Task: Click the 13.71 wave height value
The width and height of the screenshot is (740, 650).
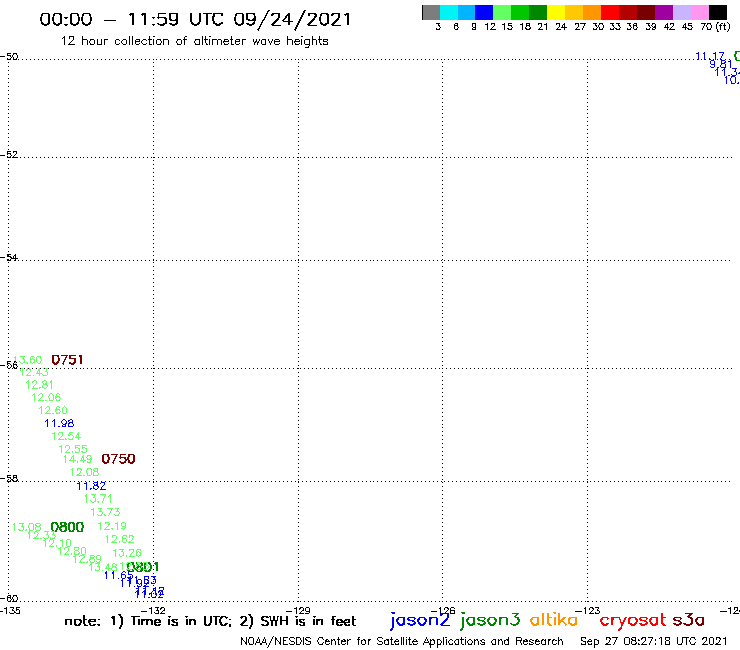Action: click(98, 498)
